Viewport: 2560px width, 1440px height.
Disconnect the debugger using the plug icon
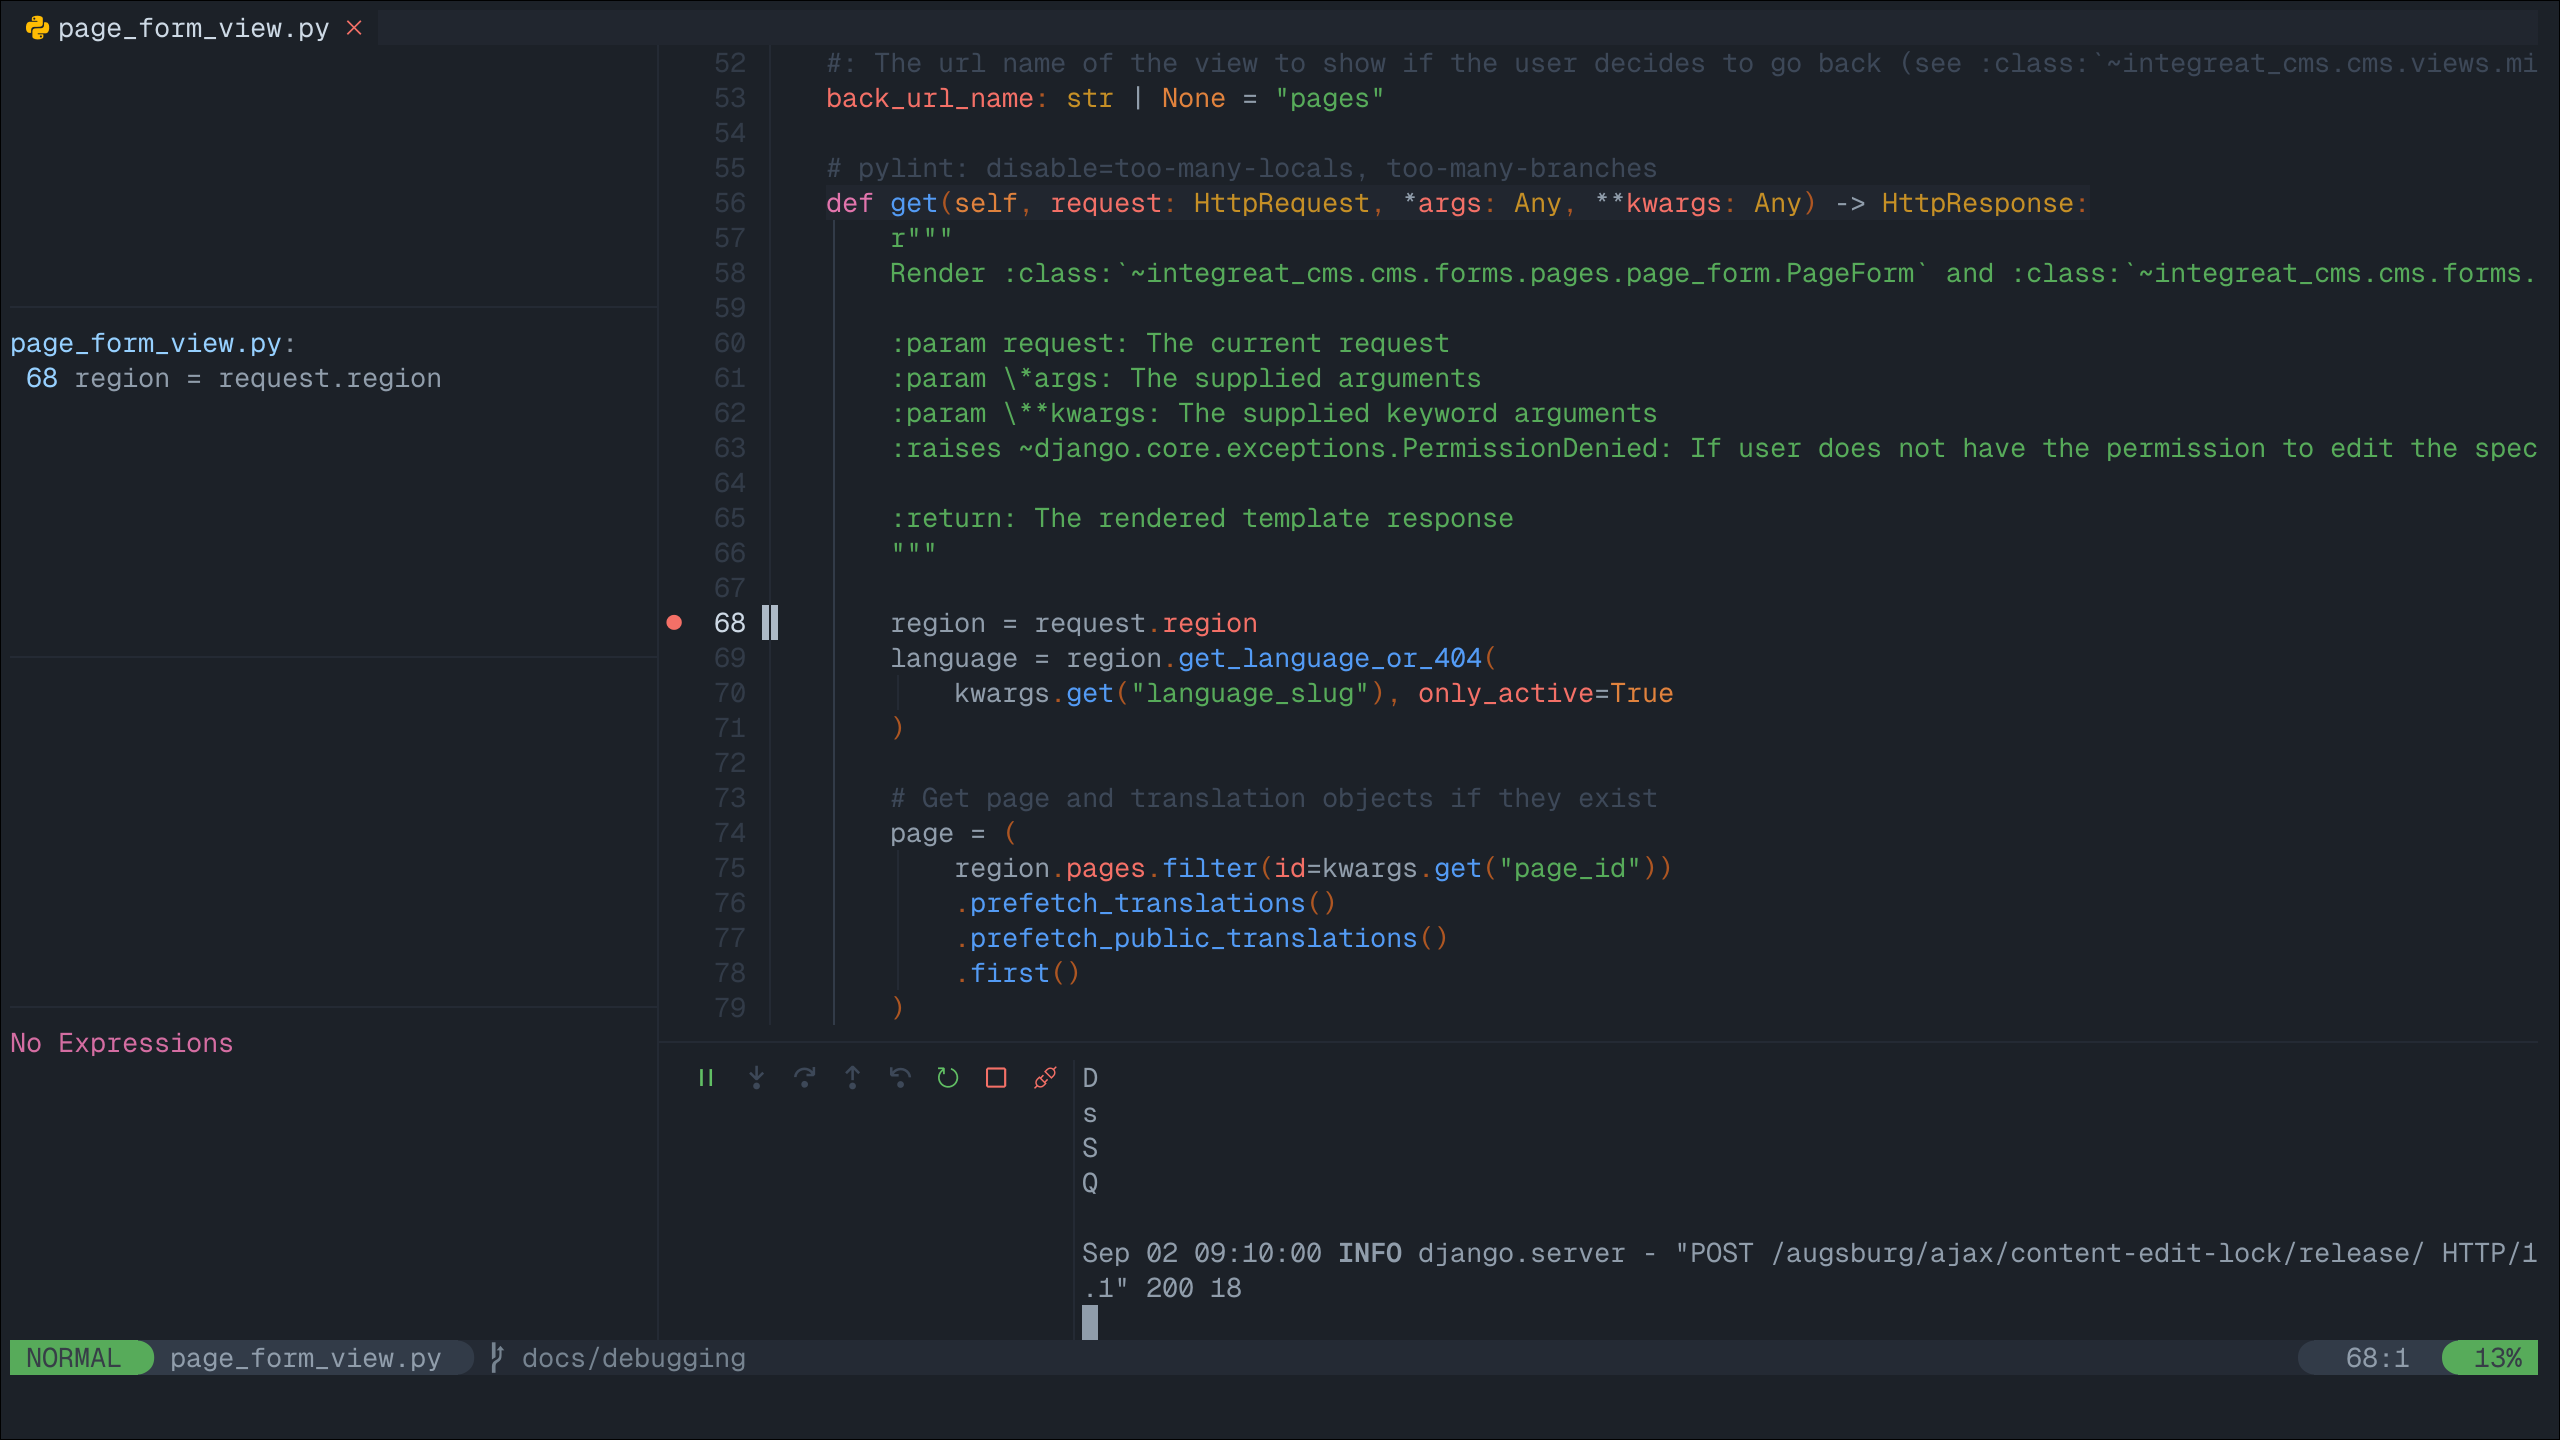(1044, 1078)
